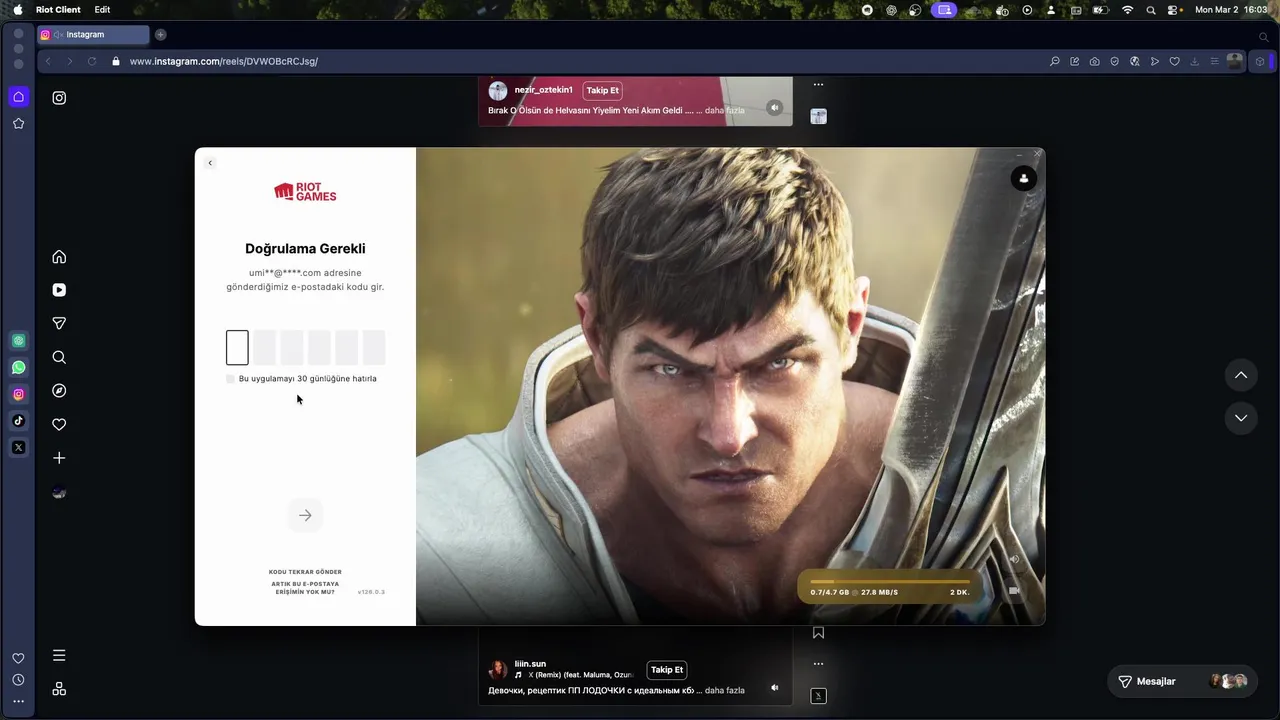Open more options dots below bookmark icon
Image resolution: width=1280 pixels, height=720 pixels.
tap(818, 663)
